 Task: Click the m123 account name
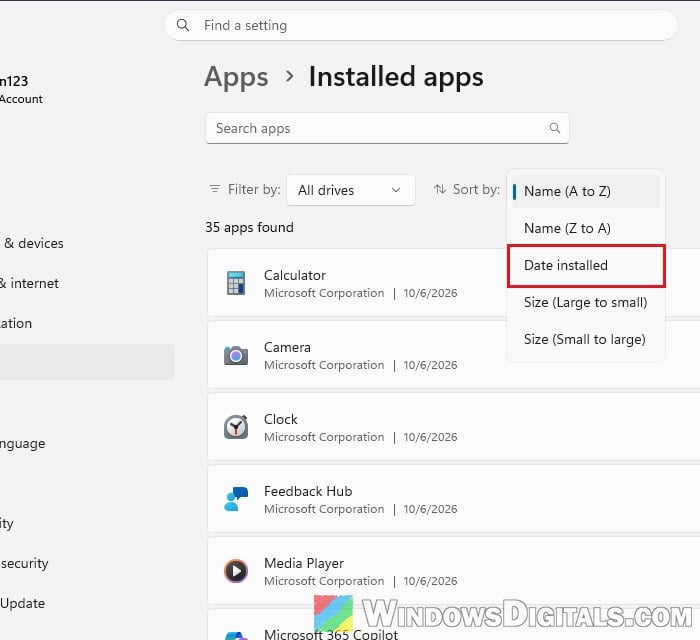14,81
